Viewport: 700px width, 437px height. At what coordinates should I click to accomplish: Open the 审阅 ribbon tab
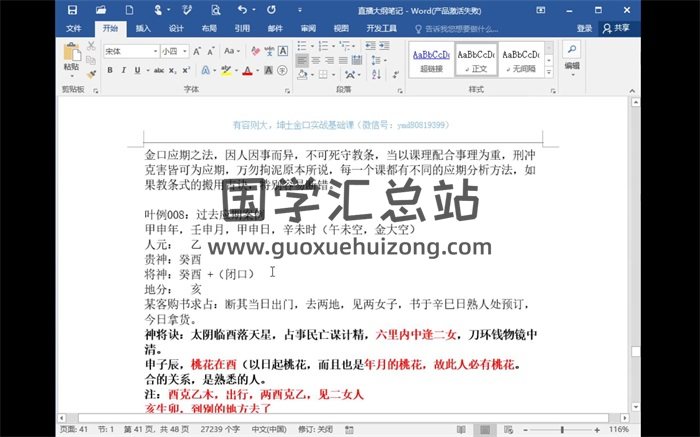click(x=308, y=29)
